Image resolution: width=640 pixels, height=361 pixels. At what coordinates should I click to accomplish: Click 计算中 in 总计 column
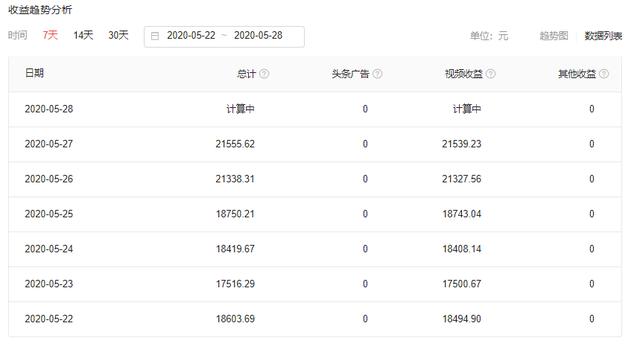pos(240,109)
